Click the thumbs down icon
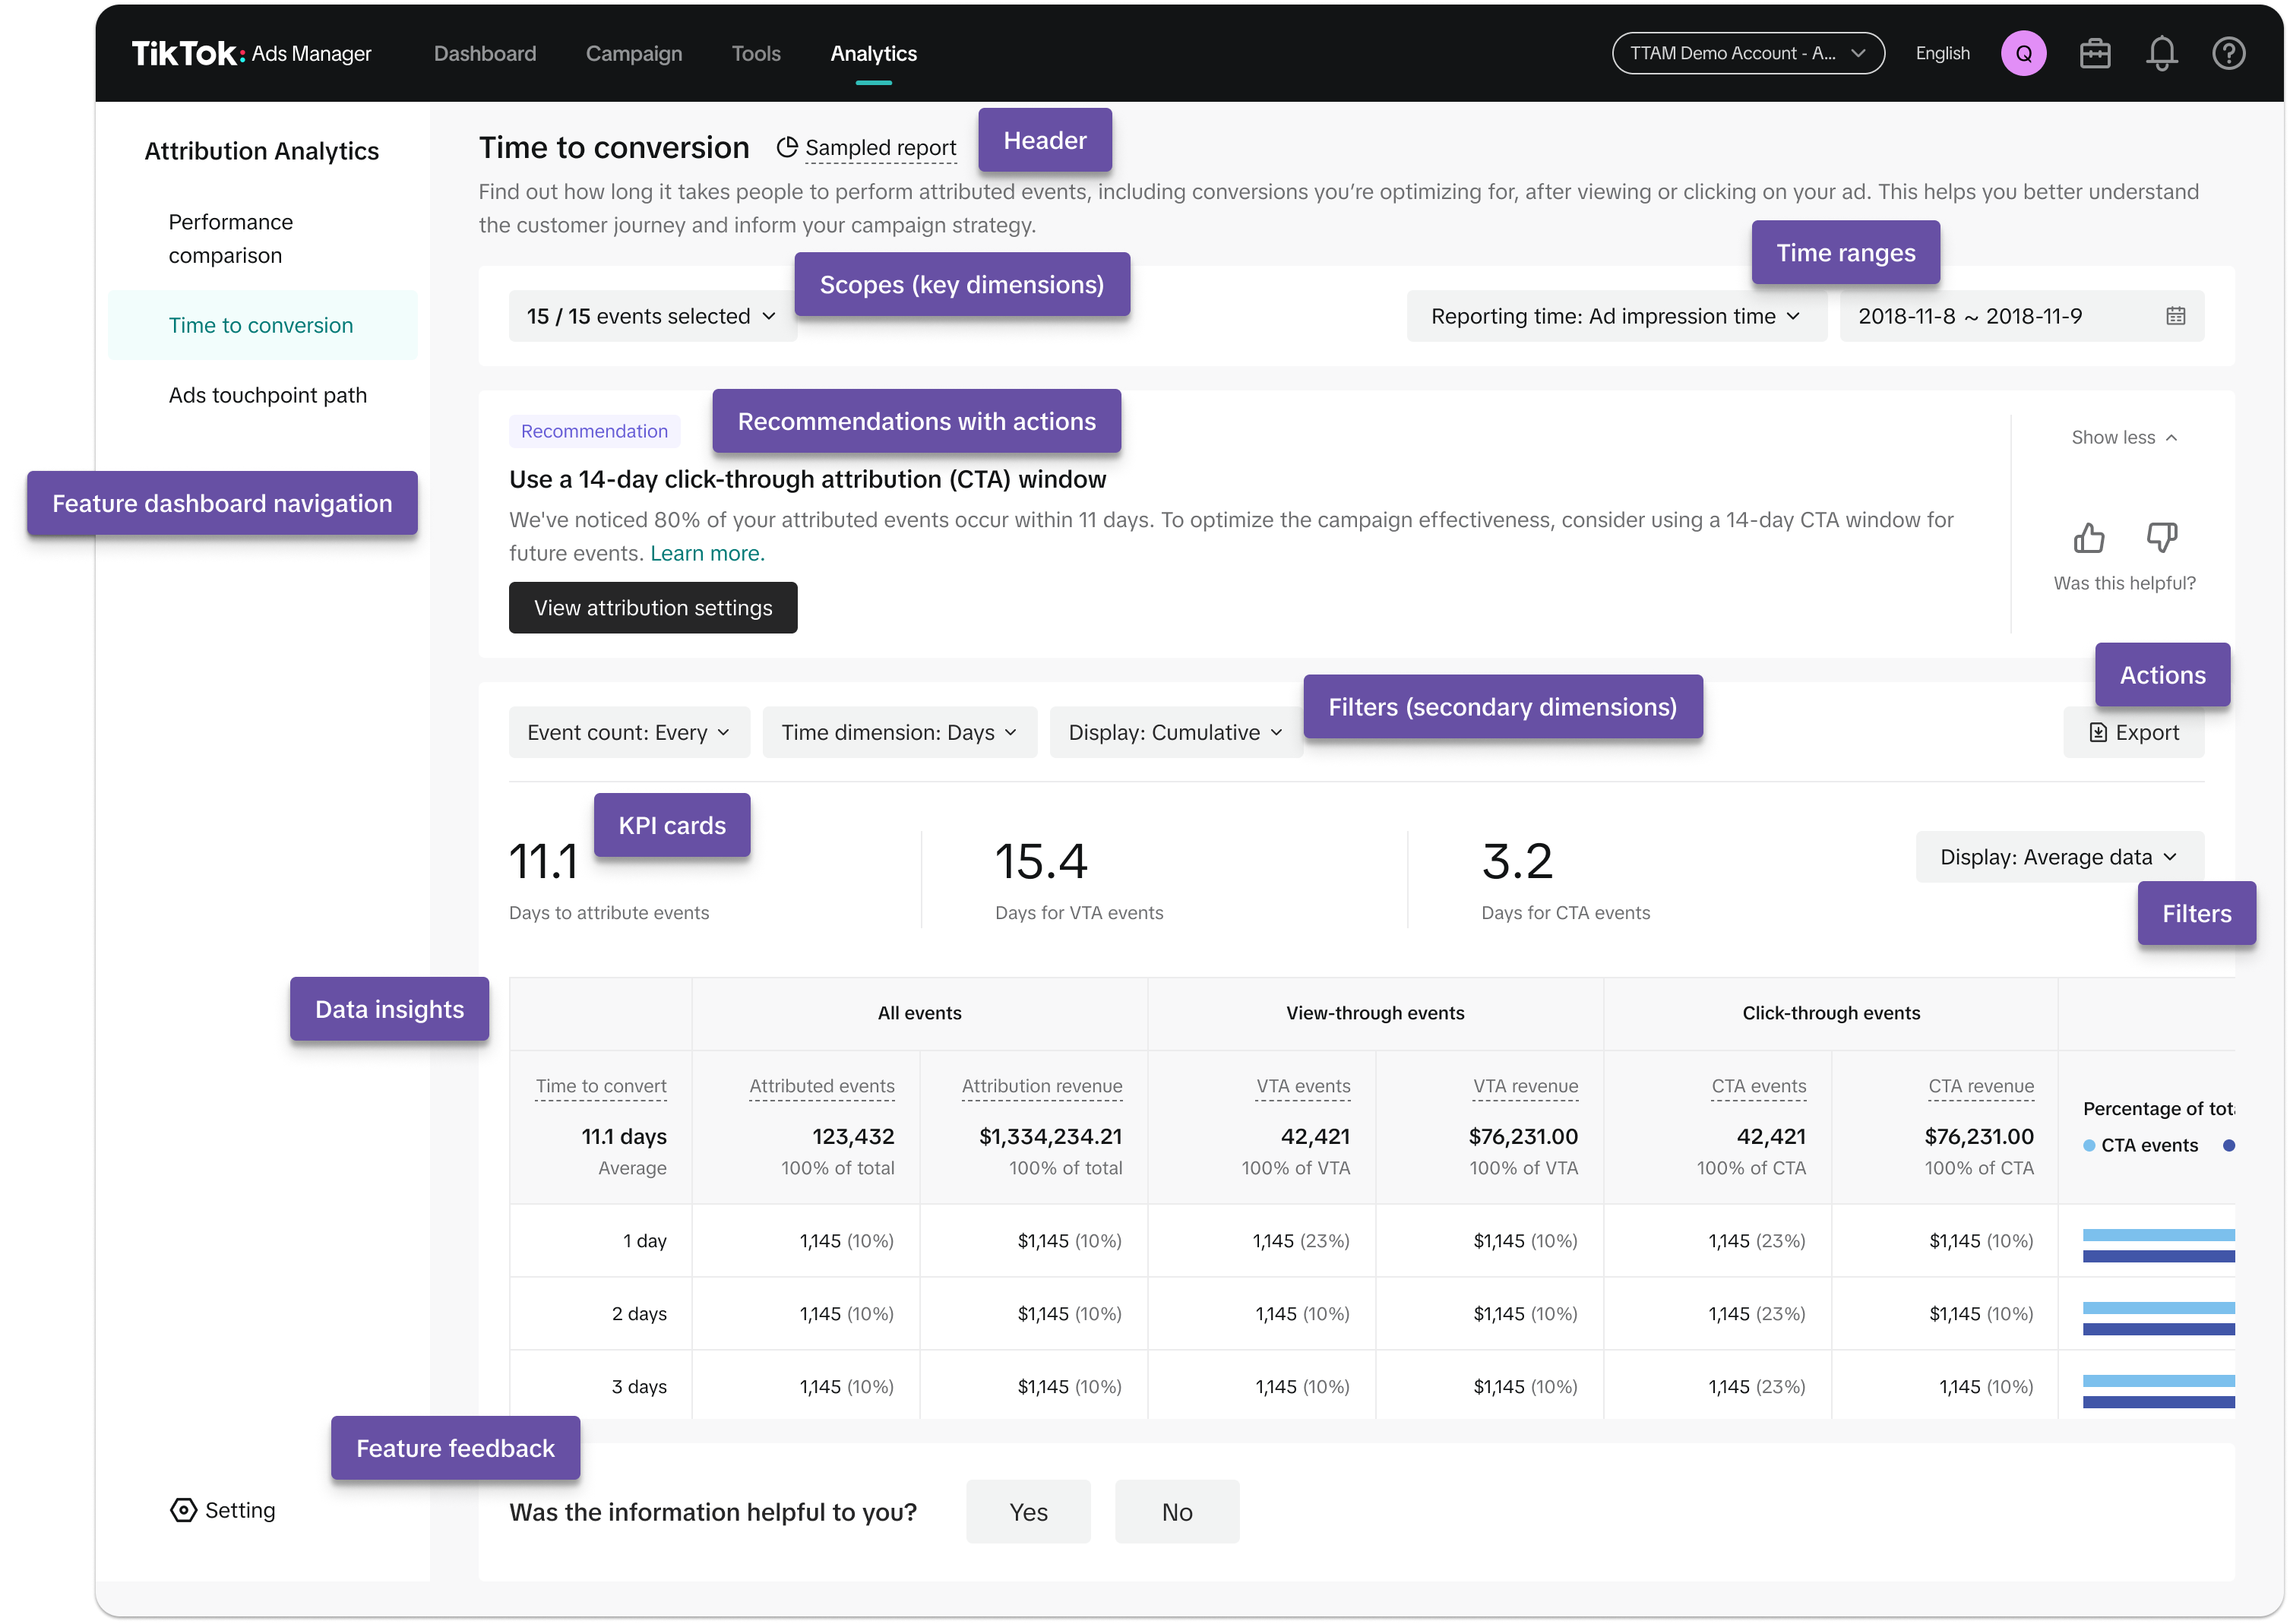The height and width of the screenshot is (1624, 2290). point(2161,537)
